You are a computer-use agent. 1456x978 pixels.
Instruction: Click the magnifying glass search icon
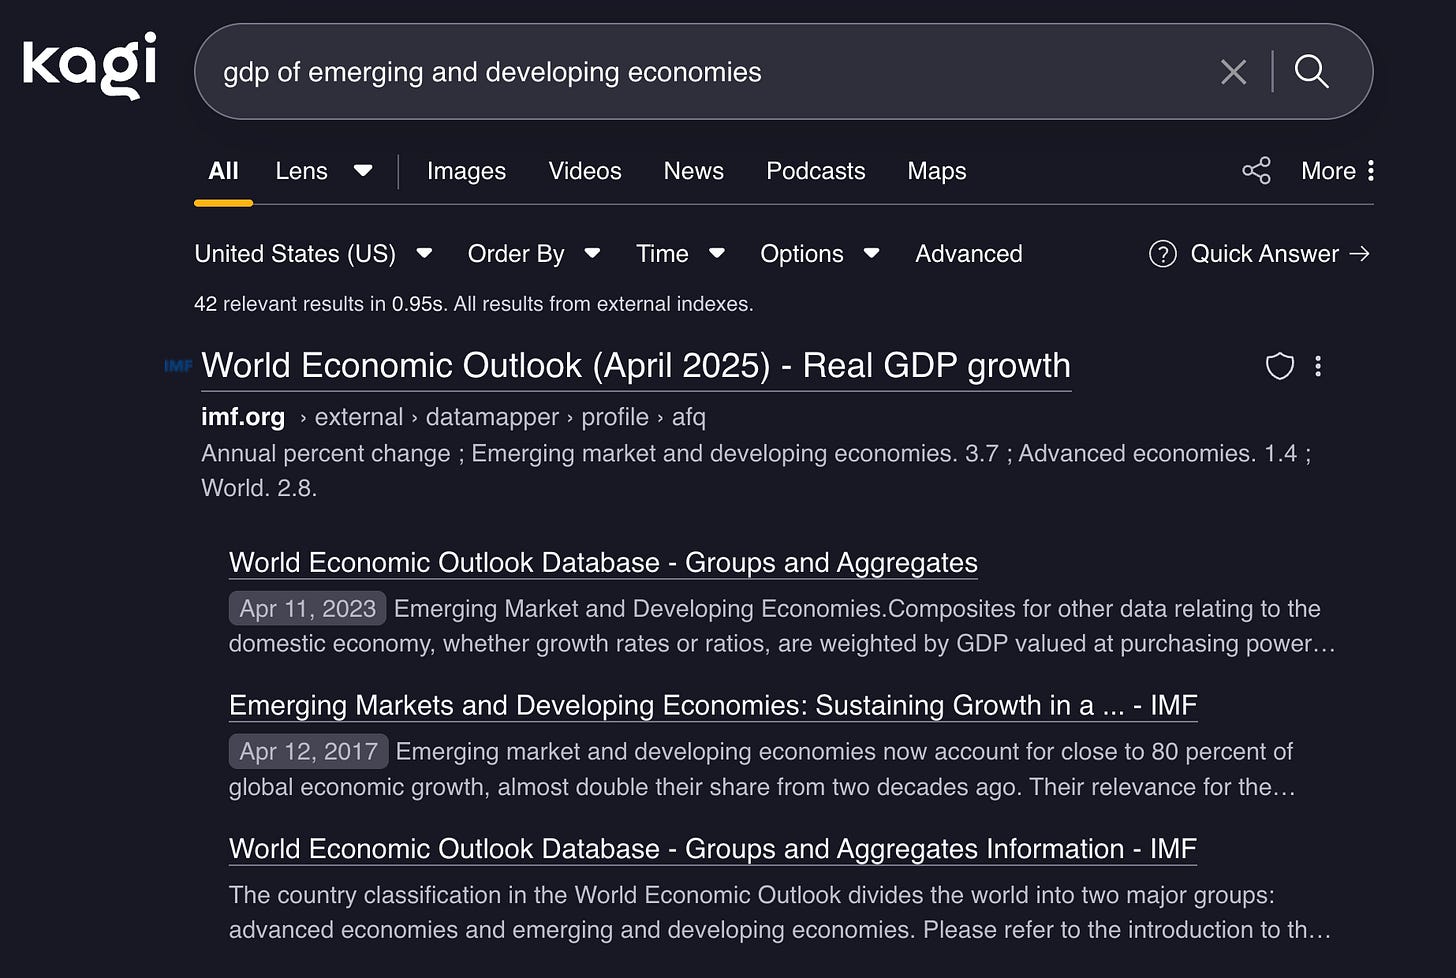tap(1311, 72)
